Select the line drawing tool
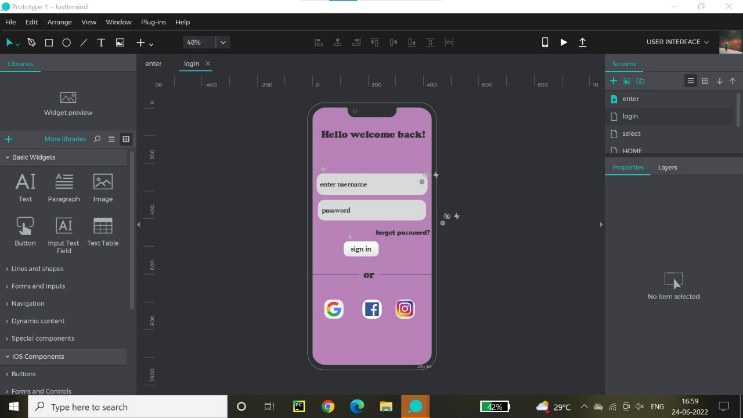Screen dimensions: 743x418 tap(83, 43)
